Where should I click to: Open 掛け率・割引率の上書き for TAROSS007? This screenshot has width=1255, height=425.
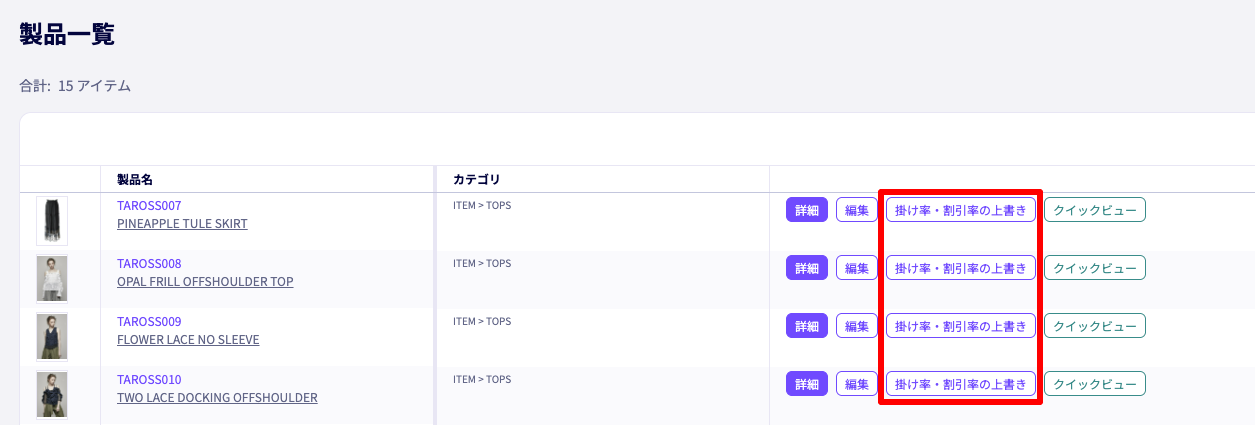[961, 210]
